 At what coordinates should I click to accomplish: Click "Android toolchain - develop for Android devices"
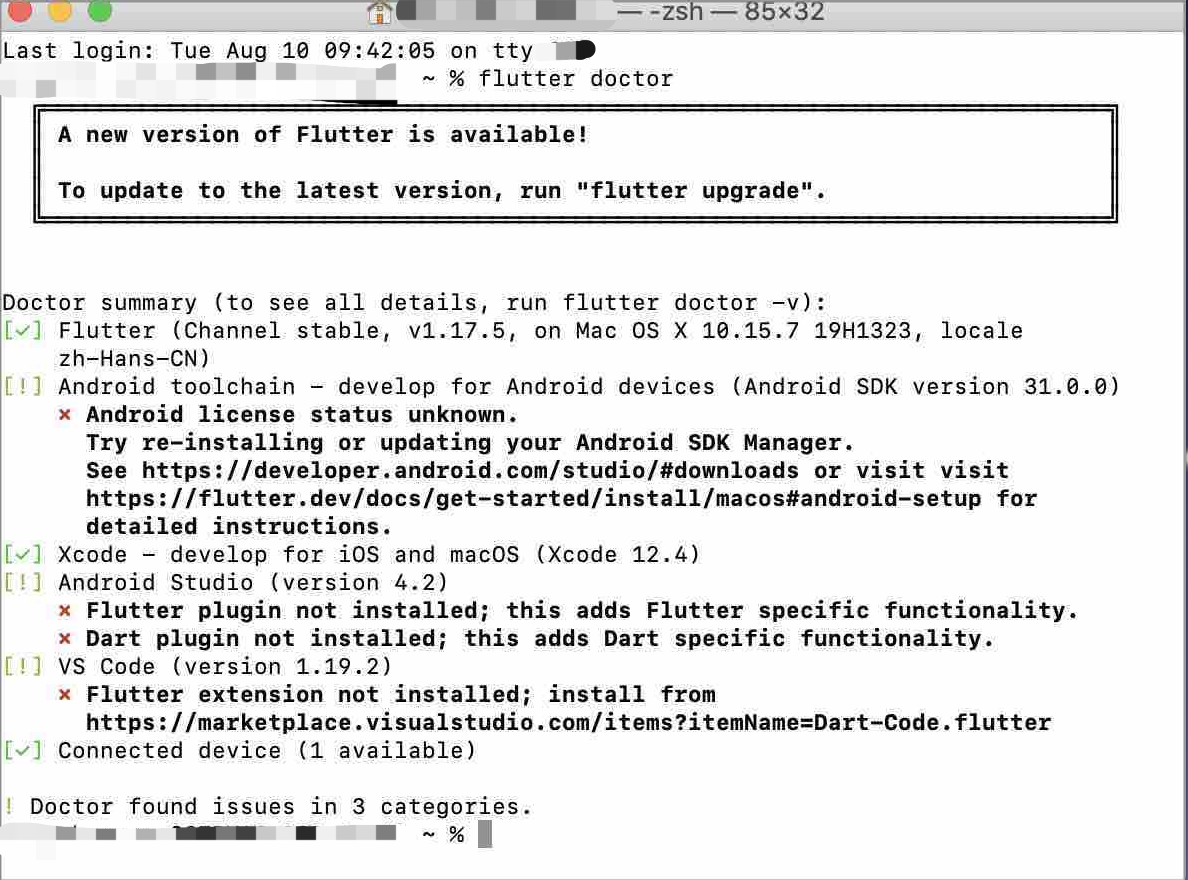tap(386, 387)
